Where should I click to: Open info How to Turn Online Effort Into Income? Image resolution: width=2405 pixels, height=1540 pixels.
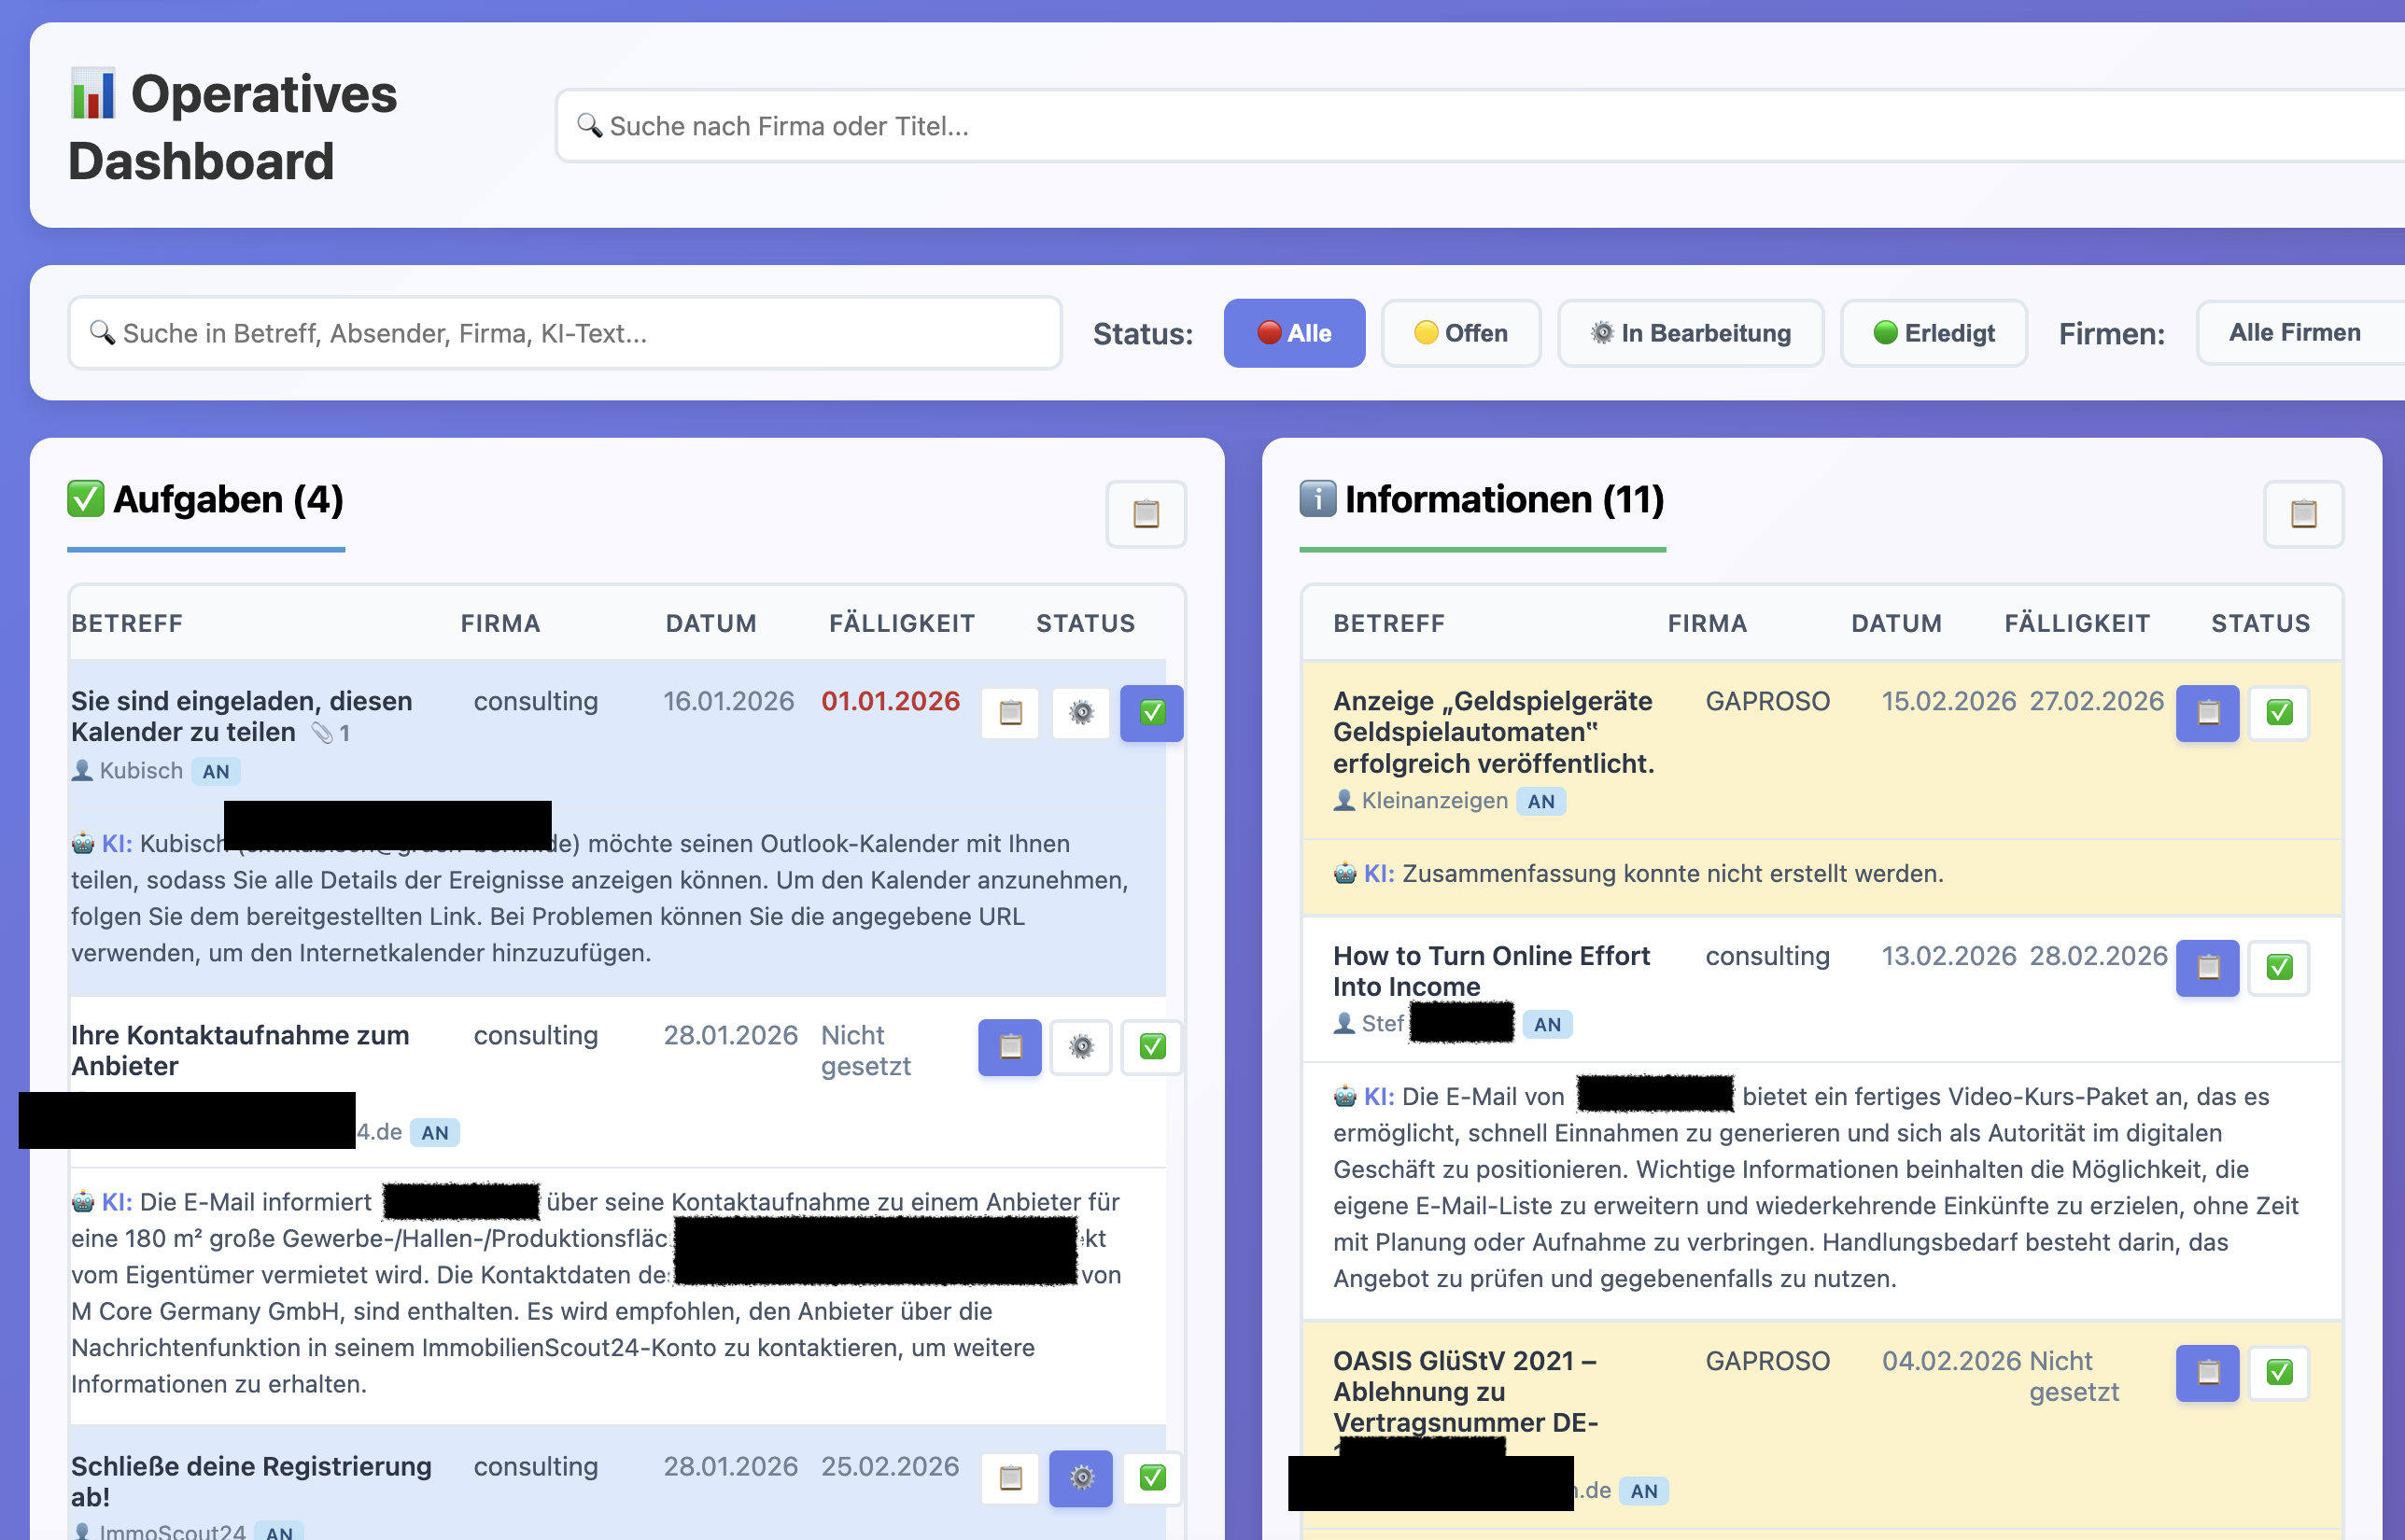(x=1491, y=971)
